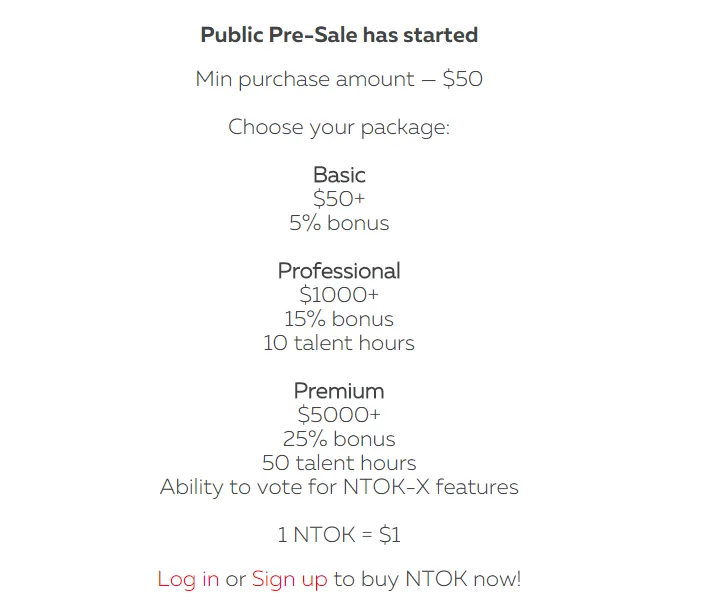This screenshot has height=608, width=710.
Task: Click the 5% bonus line
Action: point(339,223)
